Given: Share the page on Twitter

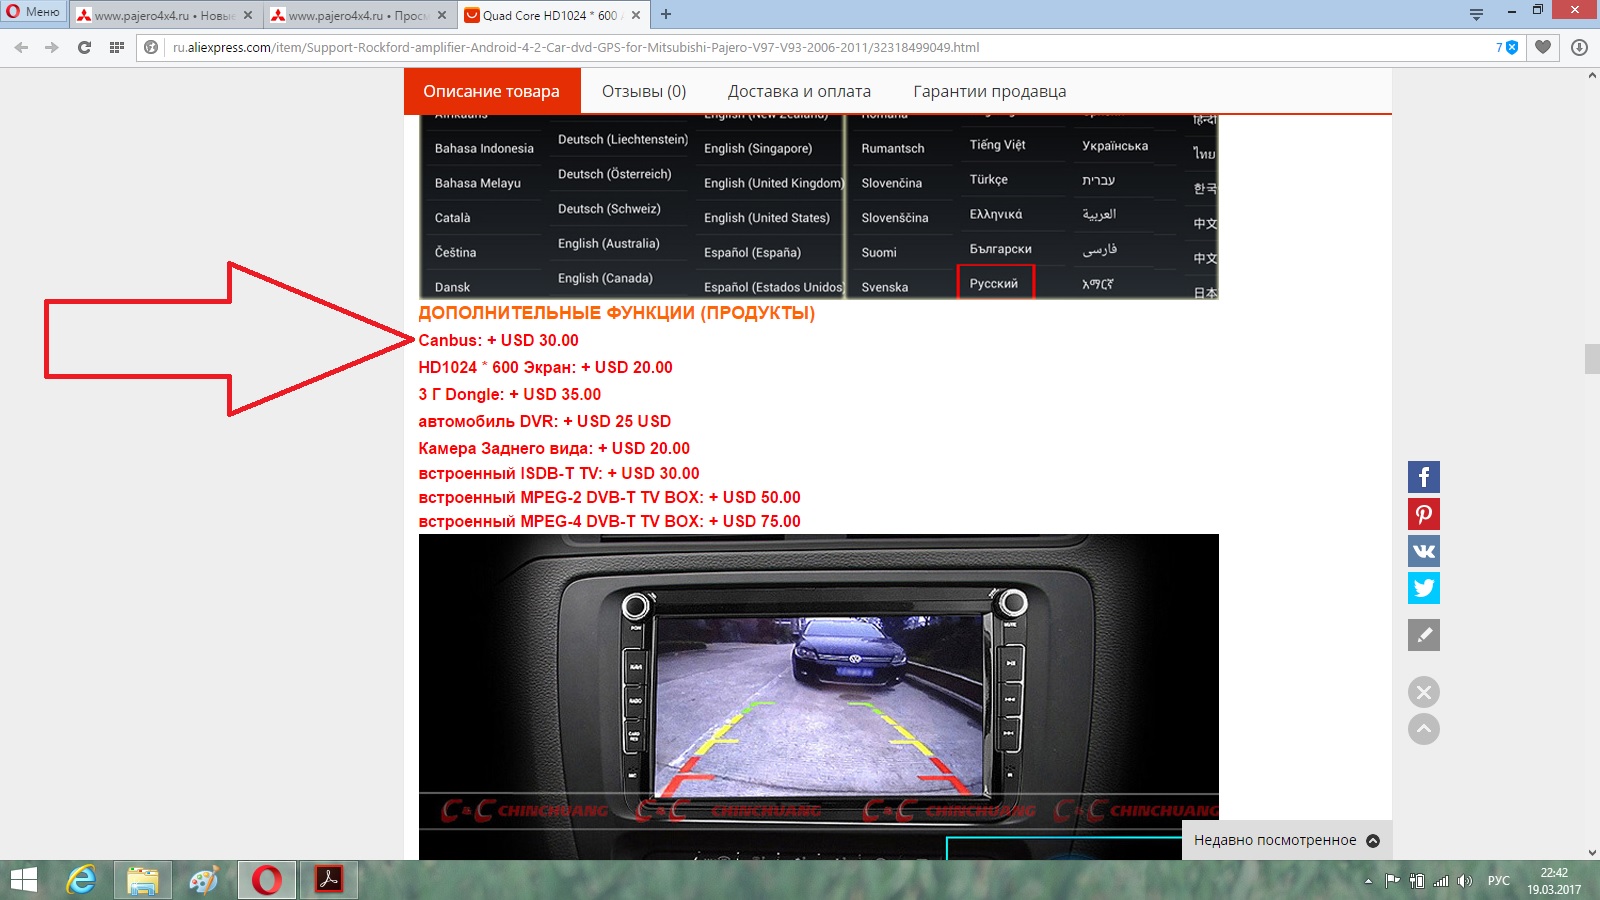Looking at the screenshot, I should (1424, 588).
